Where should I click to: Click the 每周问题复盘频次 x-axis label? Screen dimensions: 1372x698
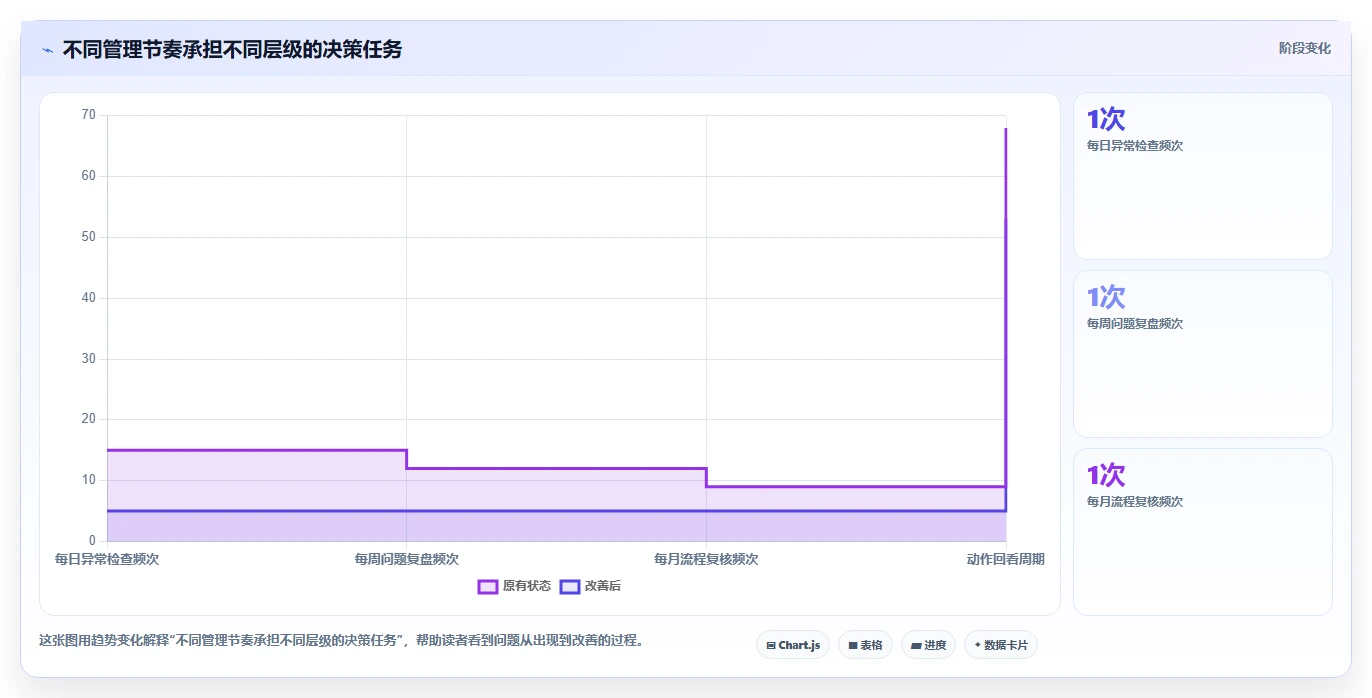(406, 559)
